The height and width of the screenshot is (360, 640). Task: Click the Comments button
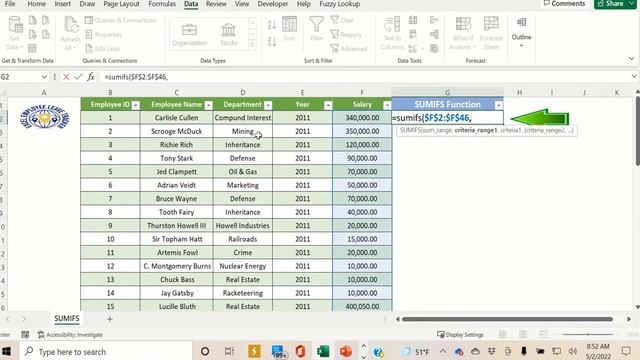(x=564, y=4)
